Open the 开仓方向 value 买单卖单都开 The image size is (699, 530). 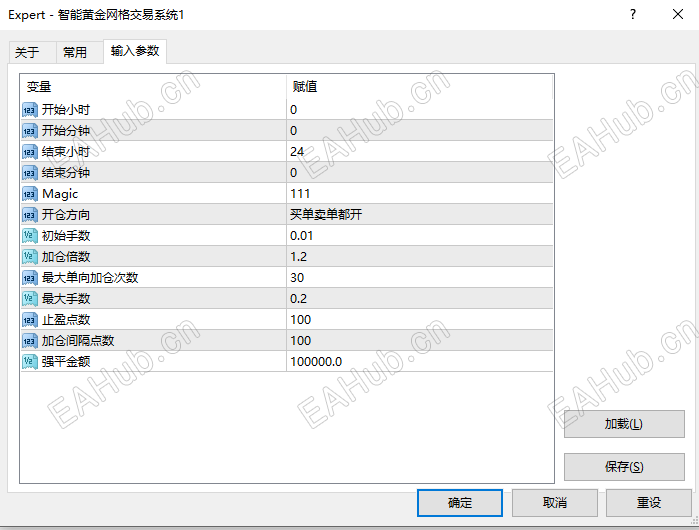point(326,215)
